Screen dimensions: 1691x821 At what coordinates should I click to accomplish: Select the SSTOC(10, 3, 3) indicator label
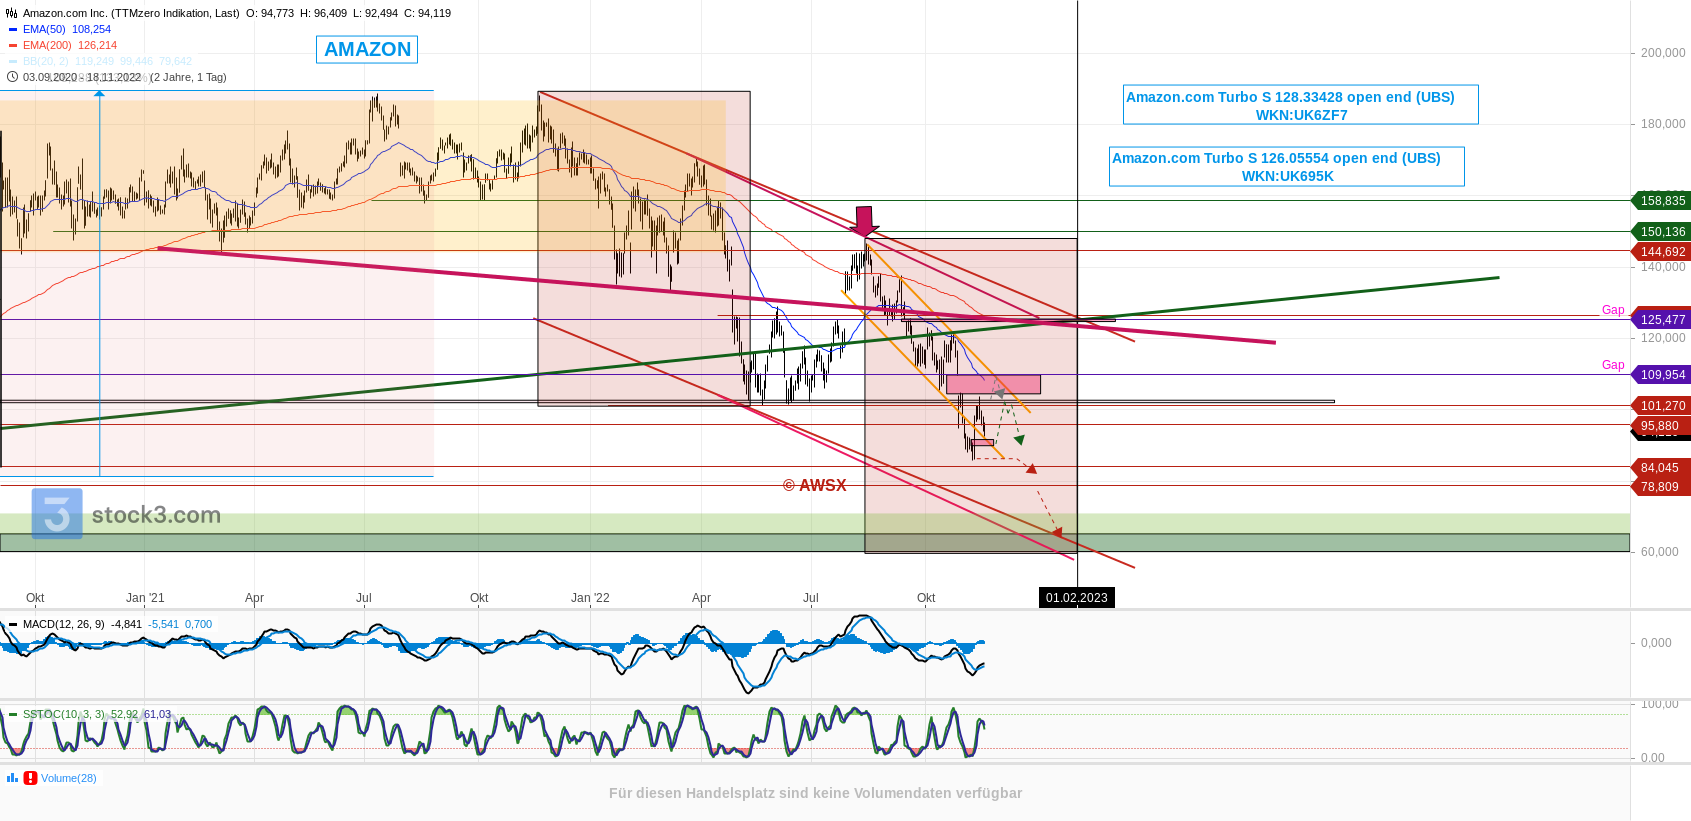coord(64,715)
